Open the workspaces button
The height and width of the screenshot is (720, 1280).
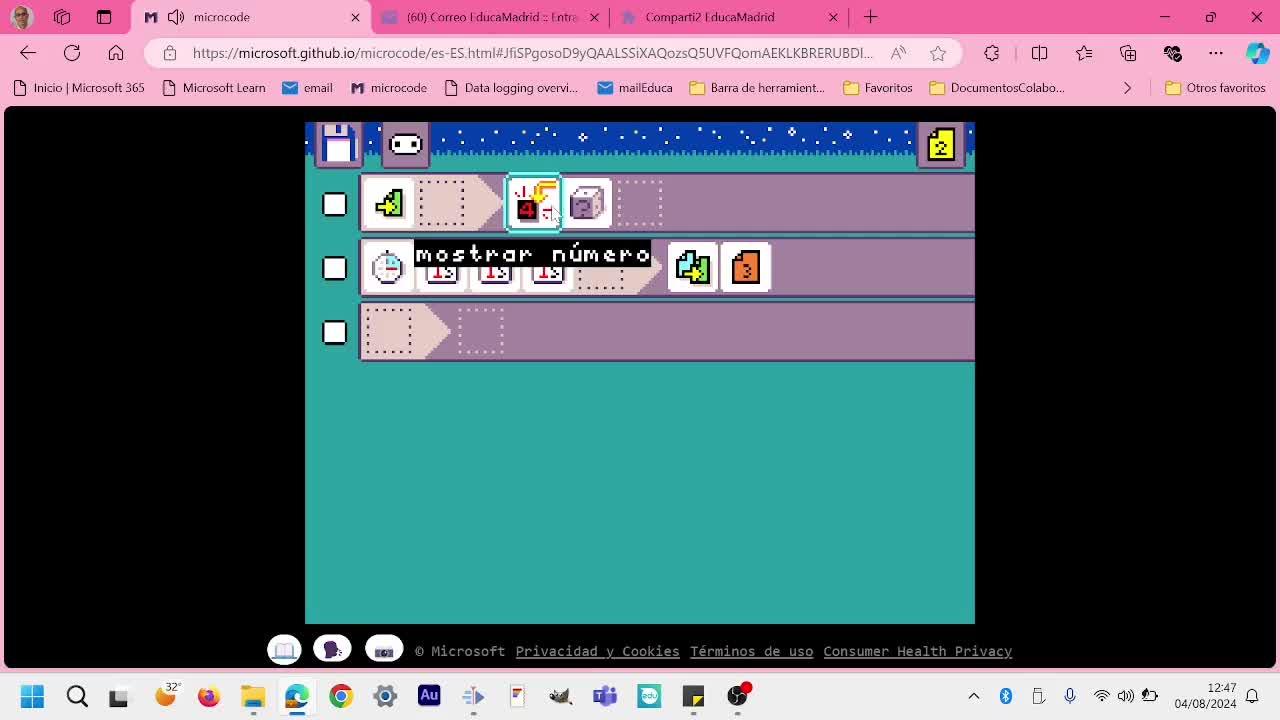62,17
